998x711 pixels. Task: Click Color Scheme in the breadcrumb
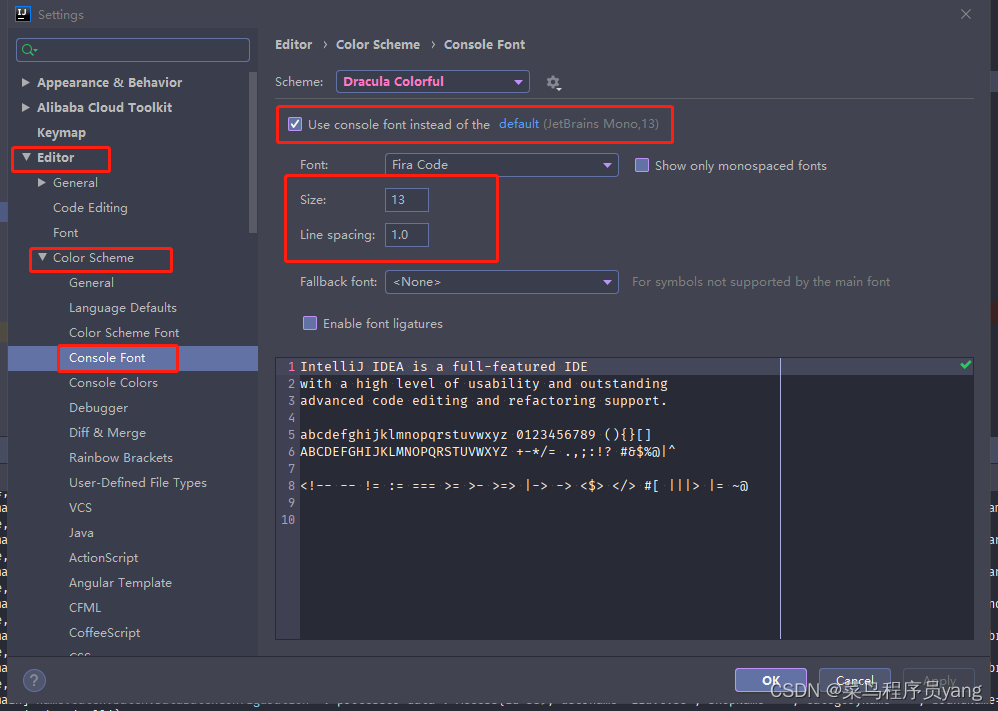(378, 45)
